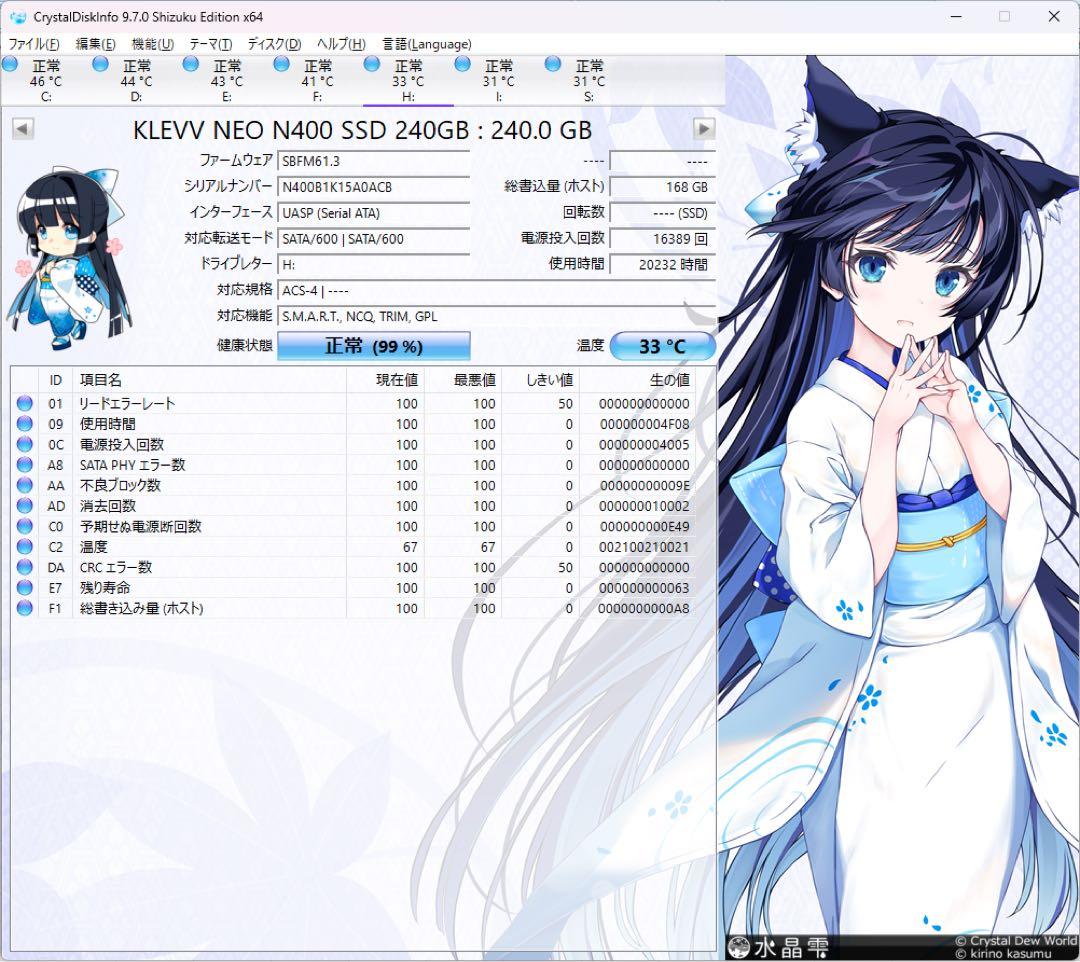Click raw value 000000010002
1080x962 pixels.
[x=644, y=506]
